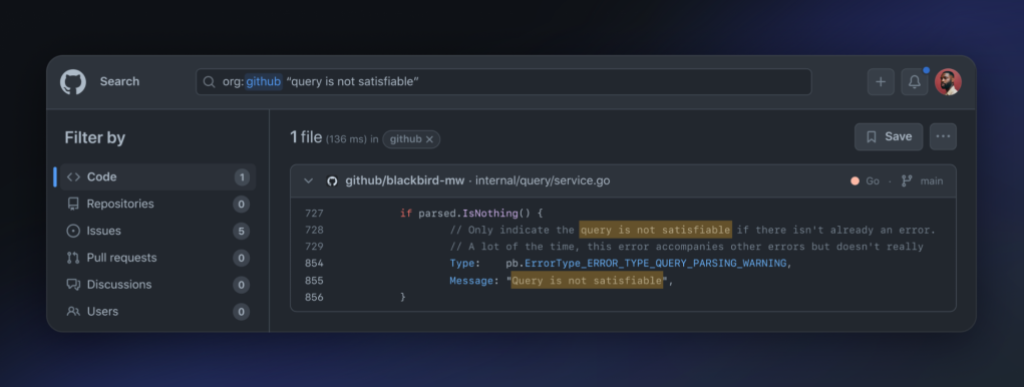
Task: Click the branch icon next to main
Action: point(906,181)
